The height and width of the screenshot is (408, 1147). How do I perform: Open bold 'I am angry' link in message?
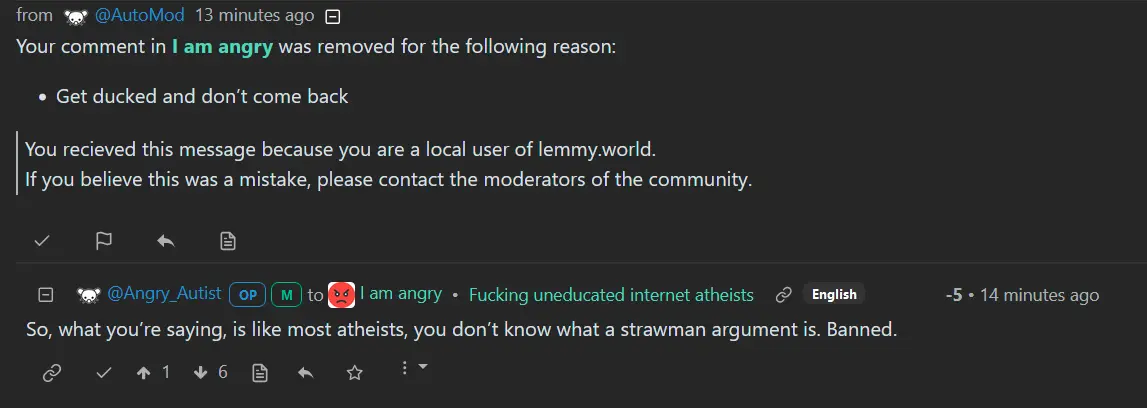(222, 48)
